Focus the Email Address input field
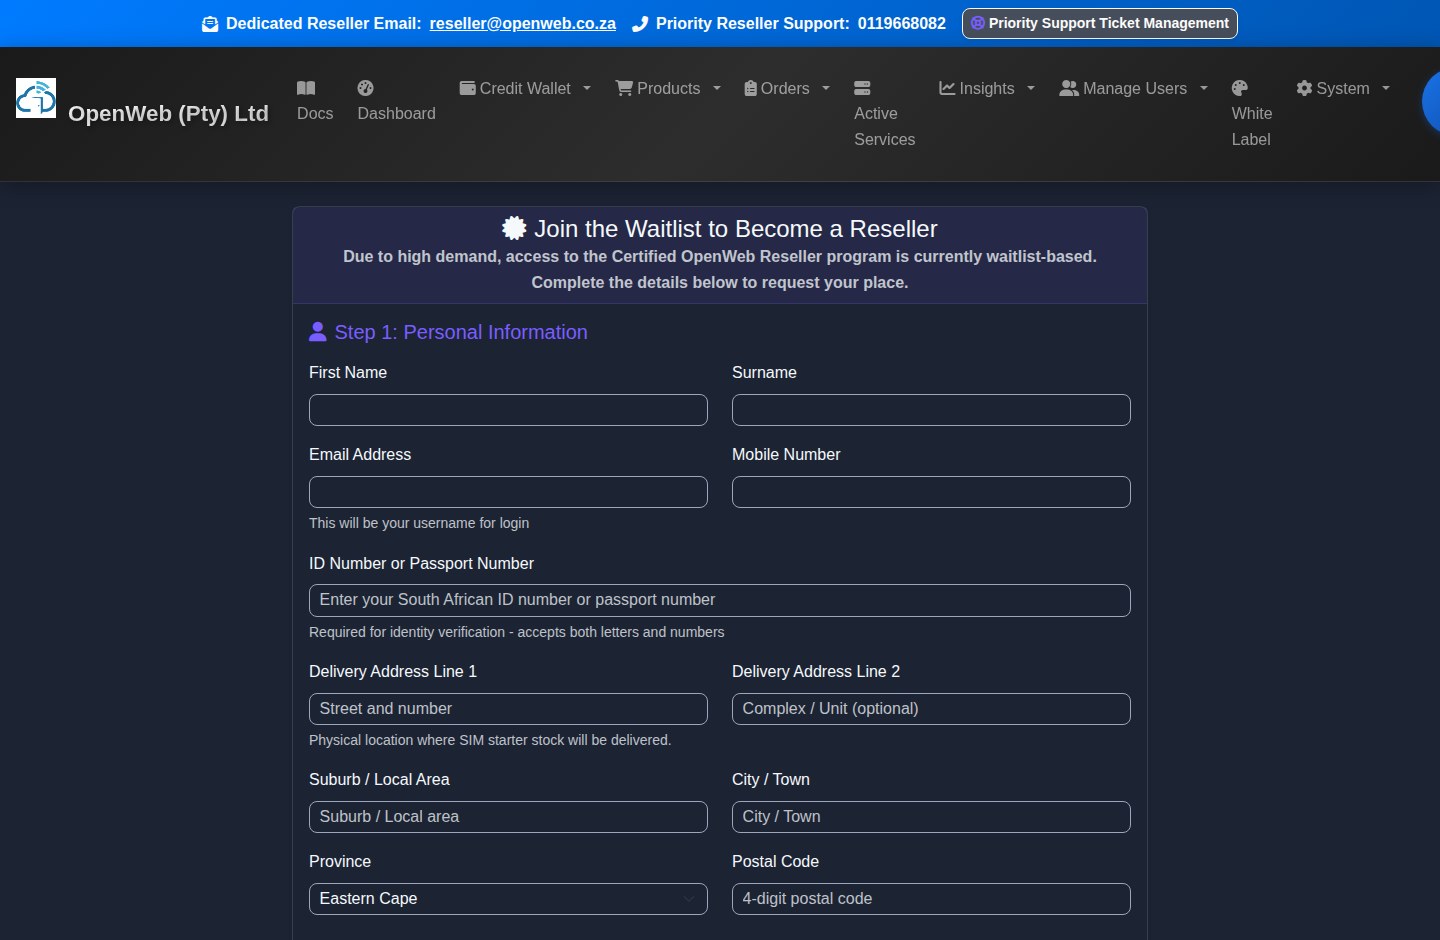 tap(508, 492)
